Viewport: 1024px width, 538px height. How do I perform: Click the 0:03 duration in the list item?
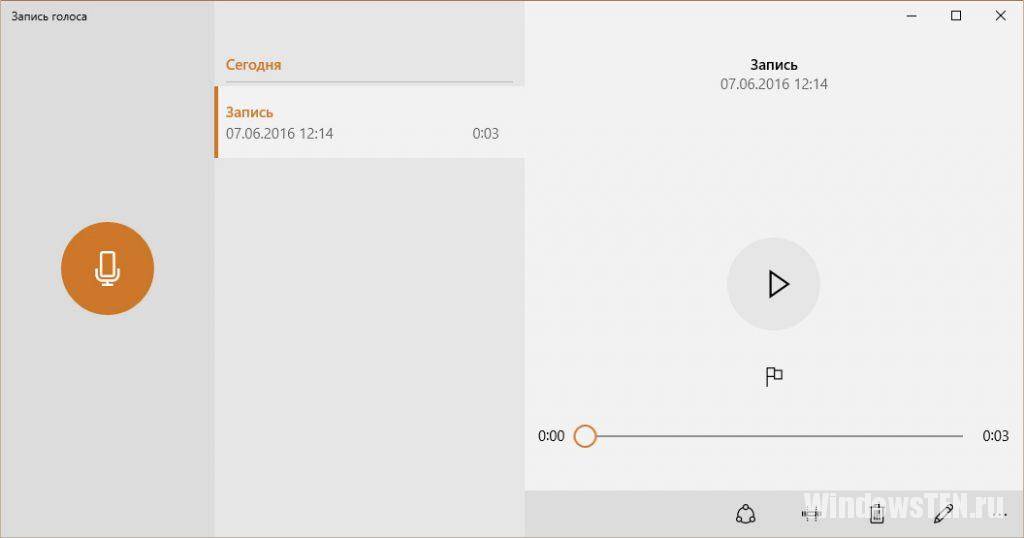[485, 134]
